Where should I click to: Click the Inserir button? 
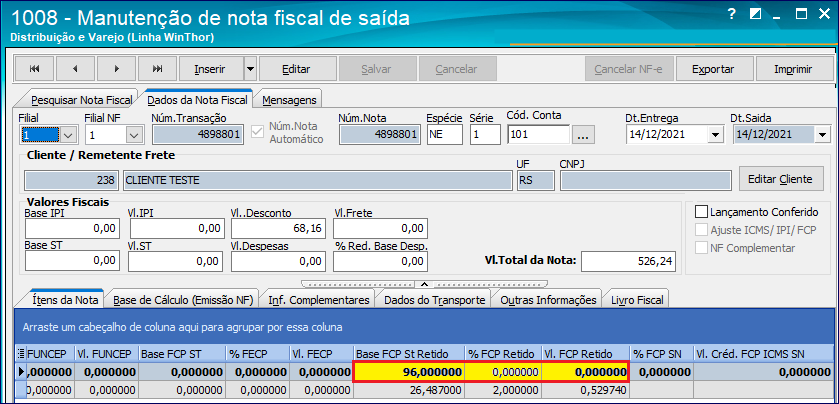(210, 69)
